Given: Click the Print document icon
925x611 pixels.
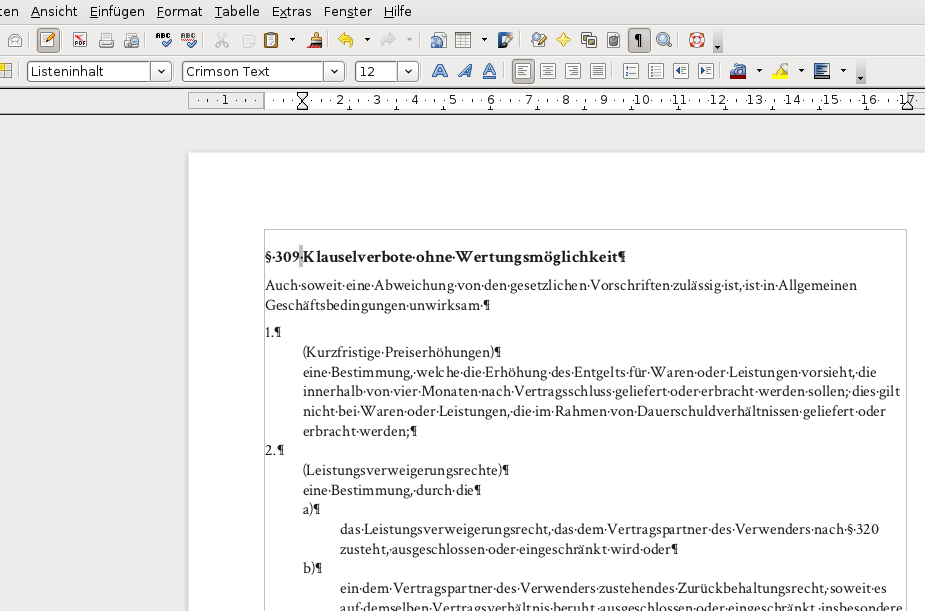Looking at the screenshot, I should pyautogui.click(x=106, y=40).
